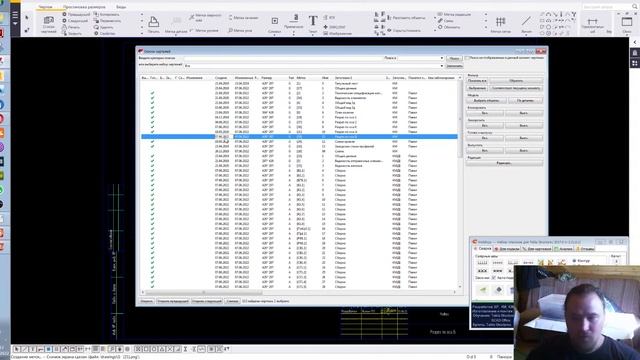Click the Обратить filter button
640x360 pixels.
click(516, 81)
